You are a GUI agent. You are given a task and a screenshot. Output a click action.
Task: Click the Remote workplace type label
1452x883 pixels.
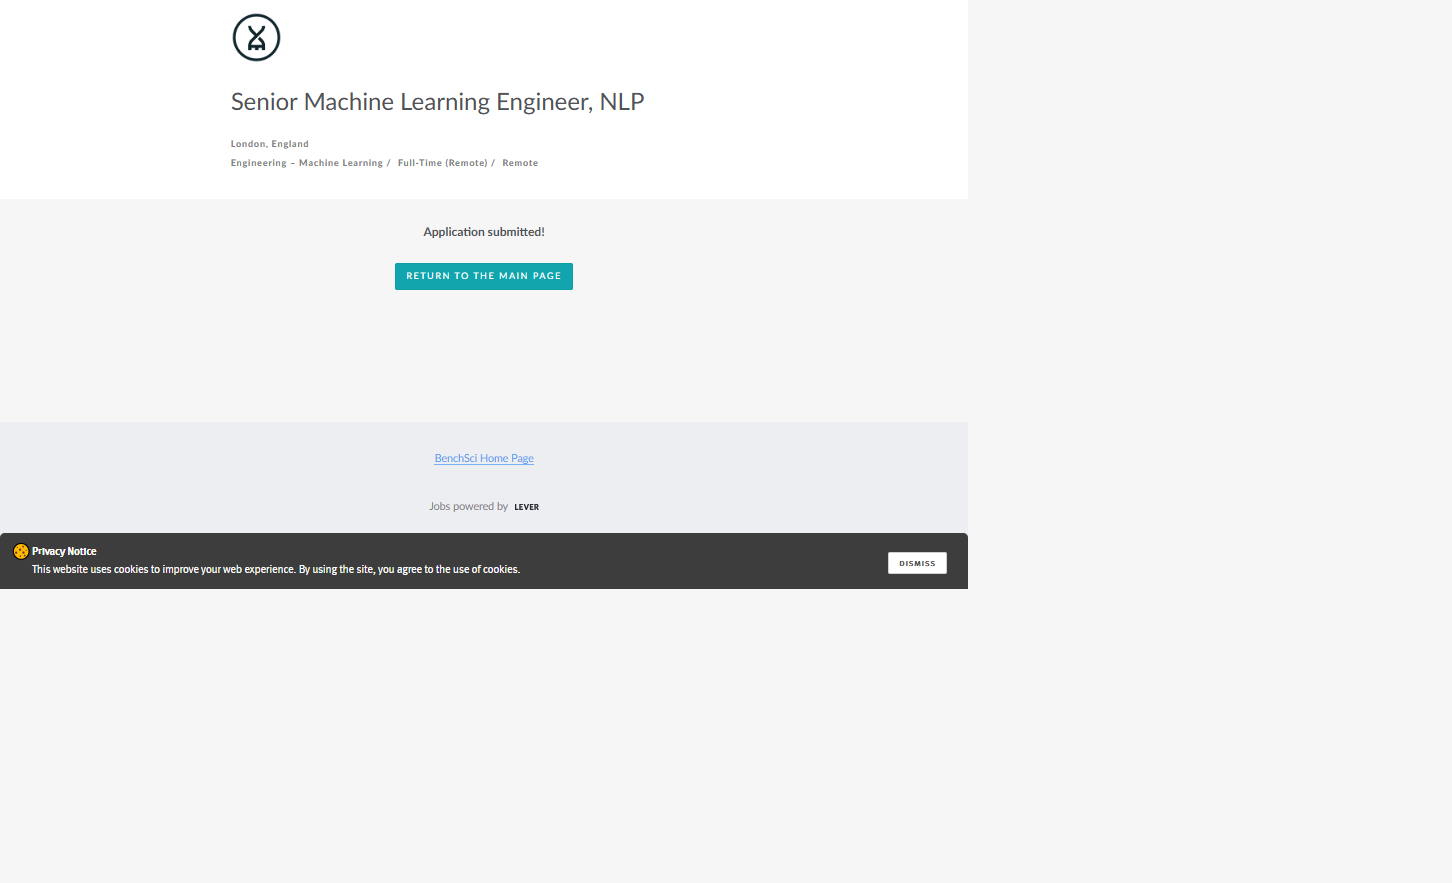point(520,163)
